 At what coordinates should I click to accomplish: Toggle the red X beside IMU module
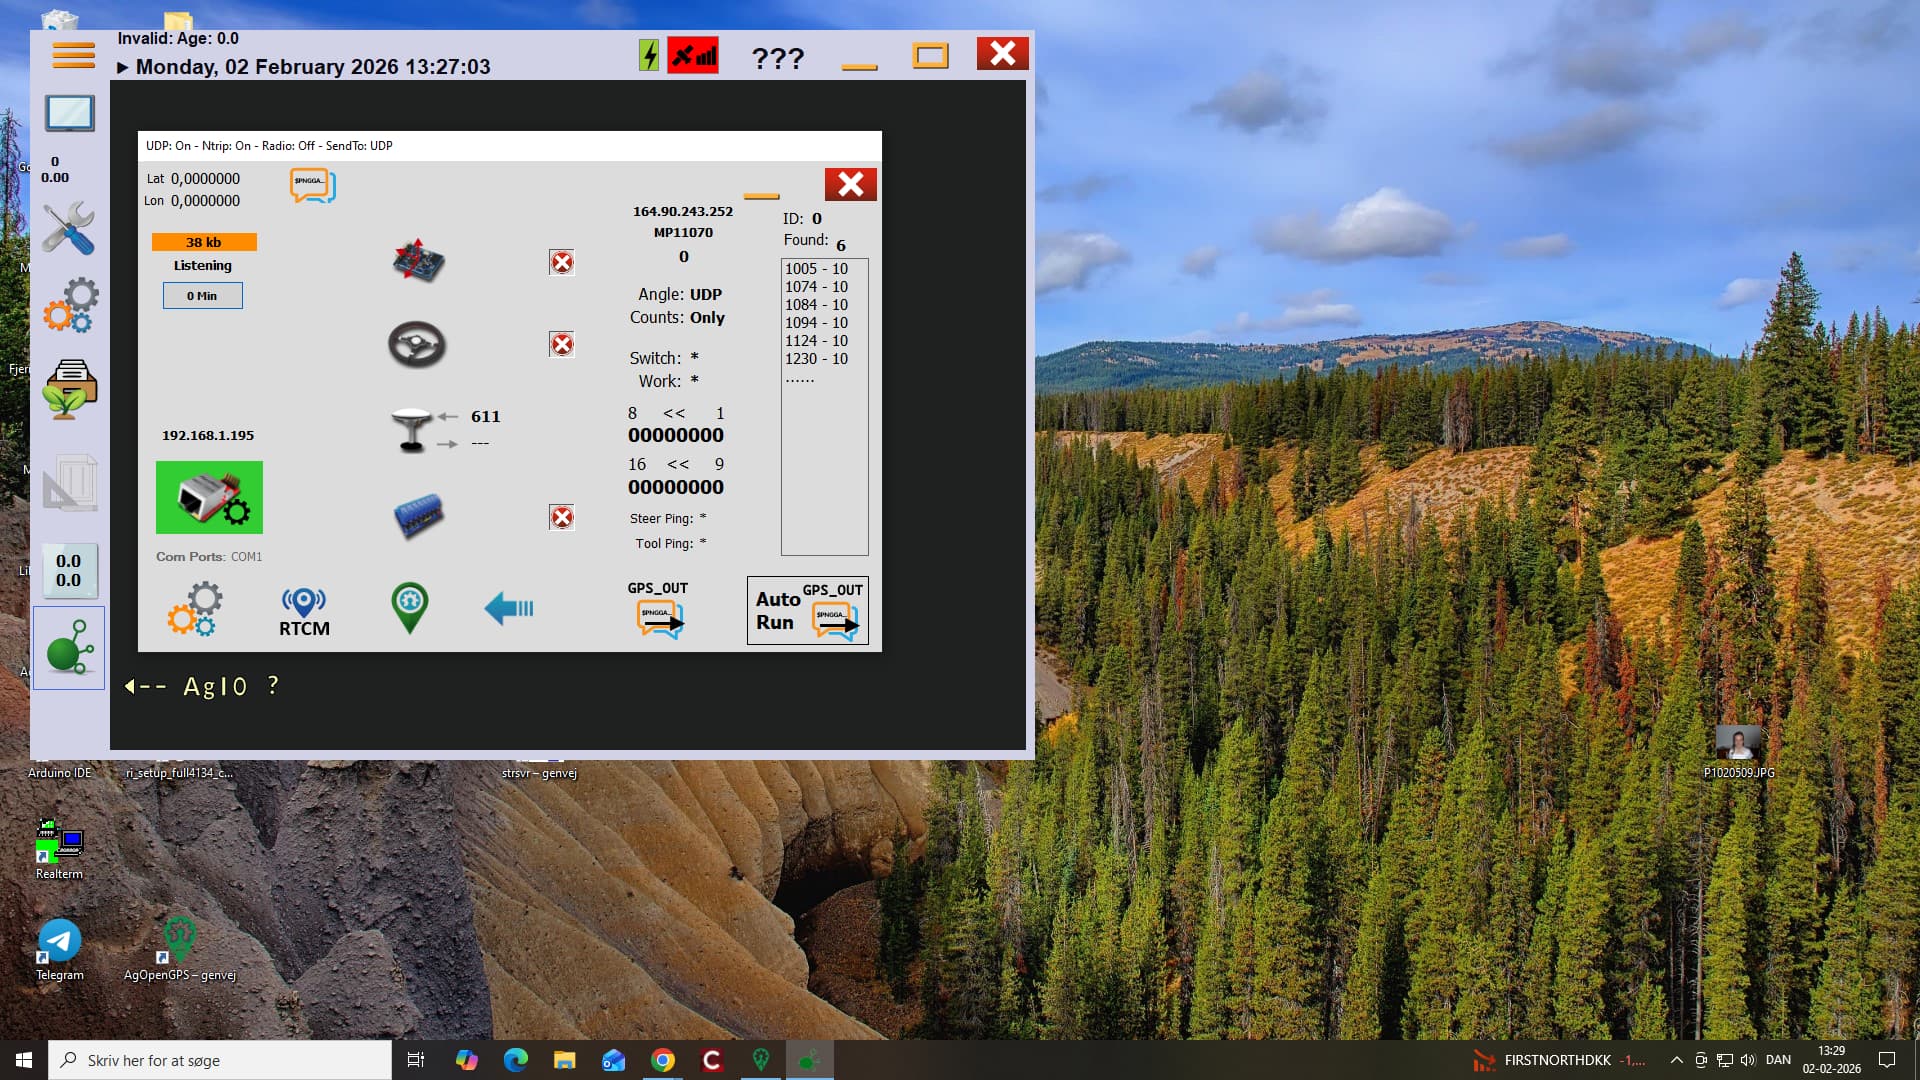(x=562, y=262)
